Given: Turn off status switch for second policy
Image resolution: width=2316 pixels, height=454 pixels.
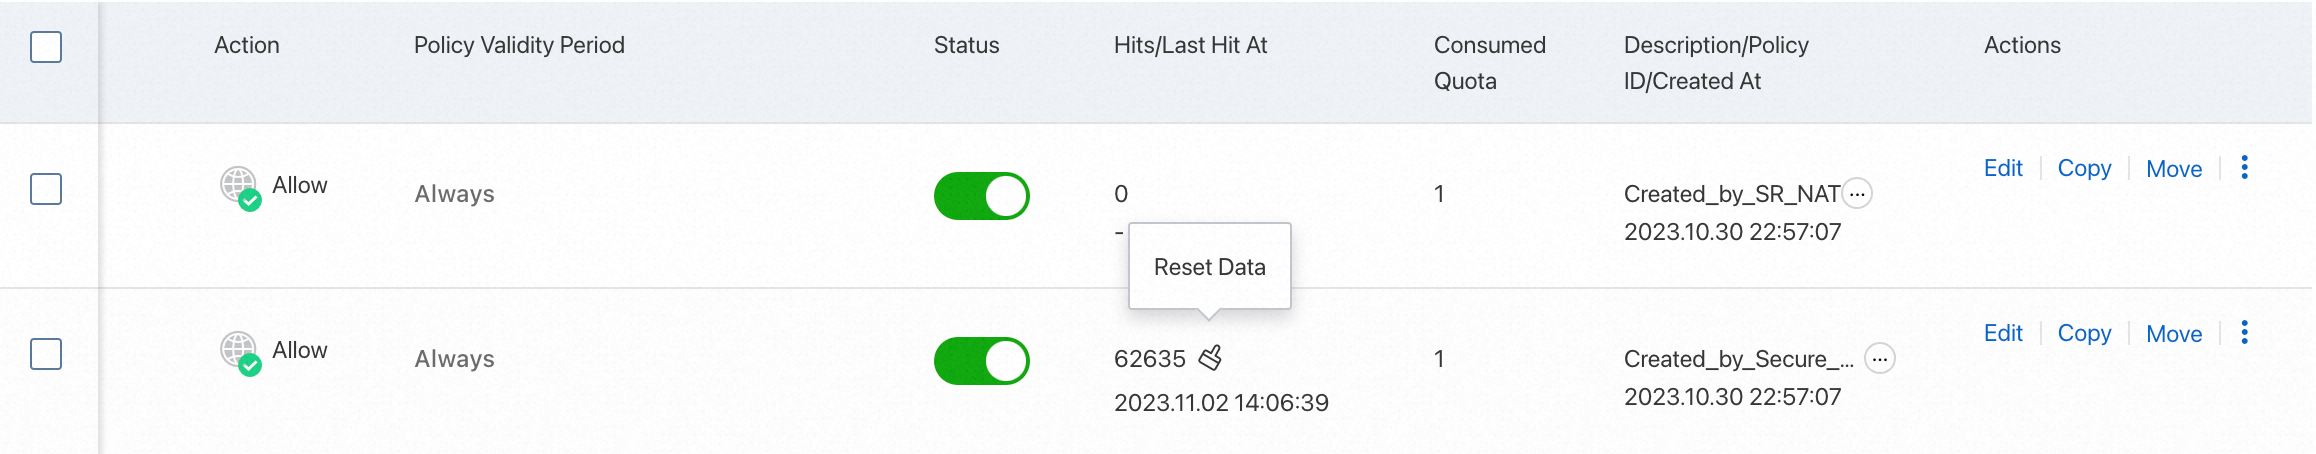Looking at the screenshot, I should click(981, 361).
